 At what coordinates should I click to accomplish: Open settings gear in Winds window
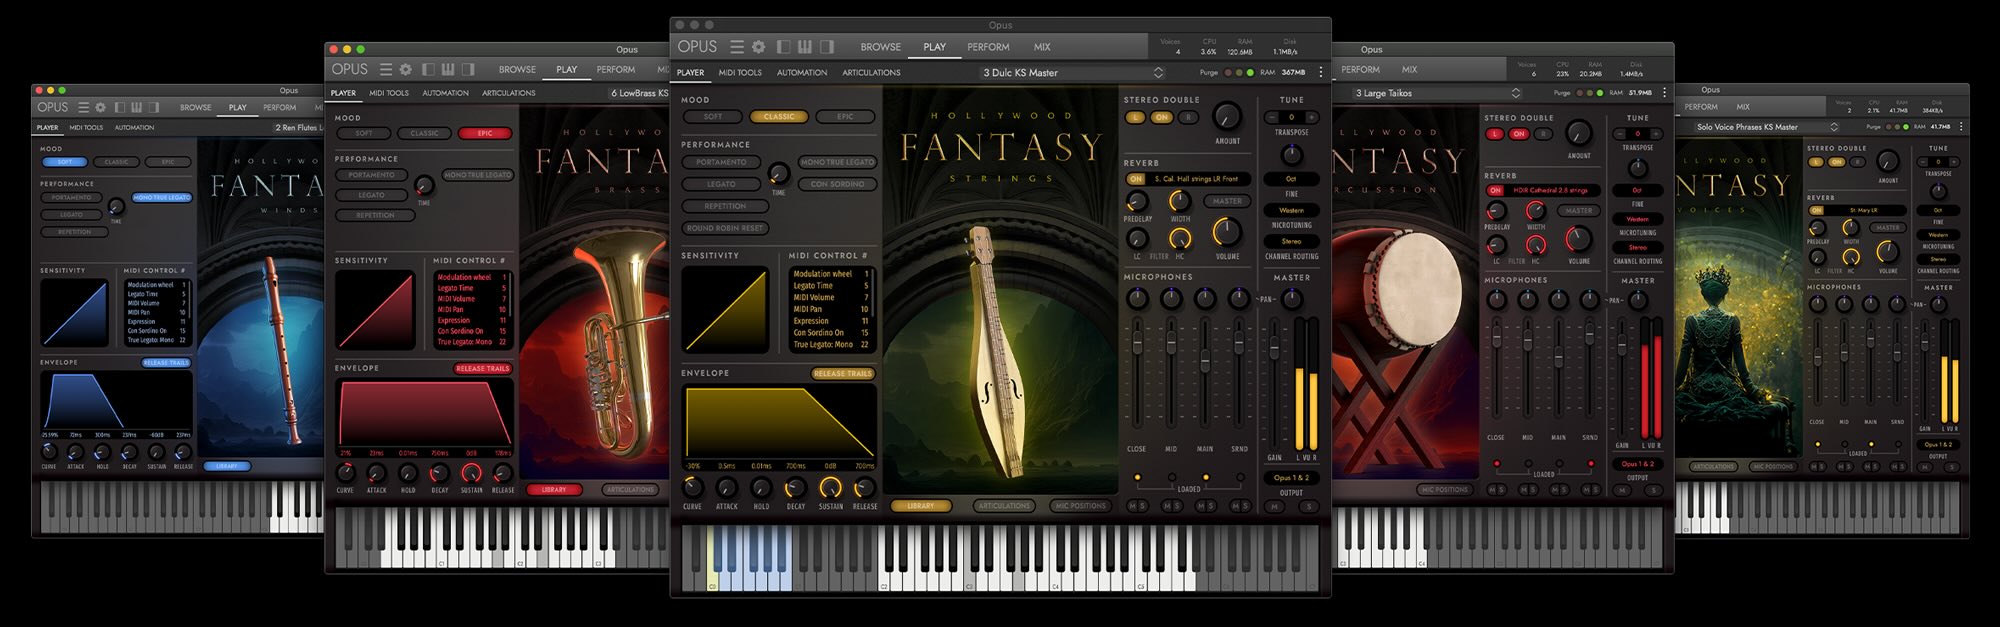click(100, 107)
